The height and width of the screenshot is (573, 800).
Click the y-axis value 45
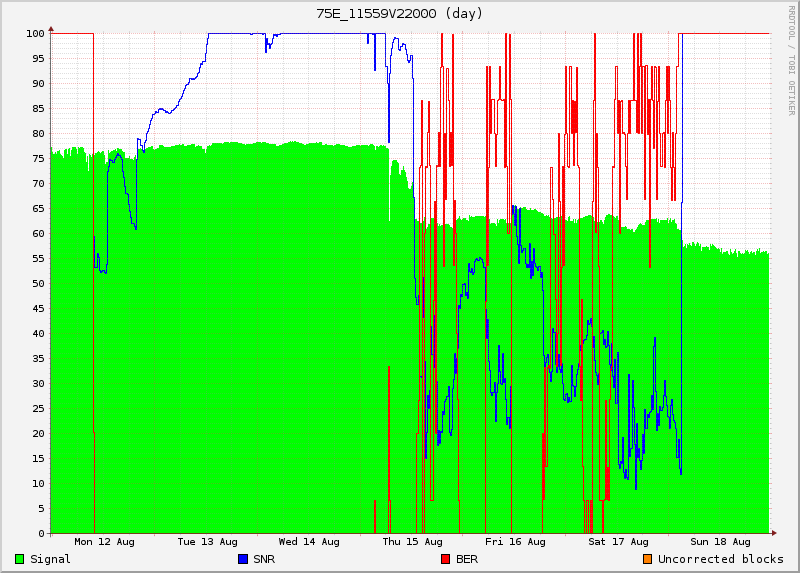click(x=38, y=309)
